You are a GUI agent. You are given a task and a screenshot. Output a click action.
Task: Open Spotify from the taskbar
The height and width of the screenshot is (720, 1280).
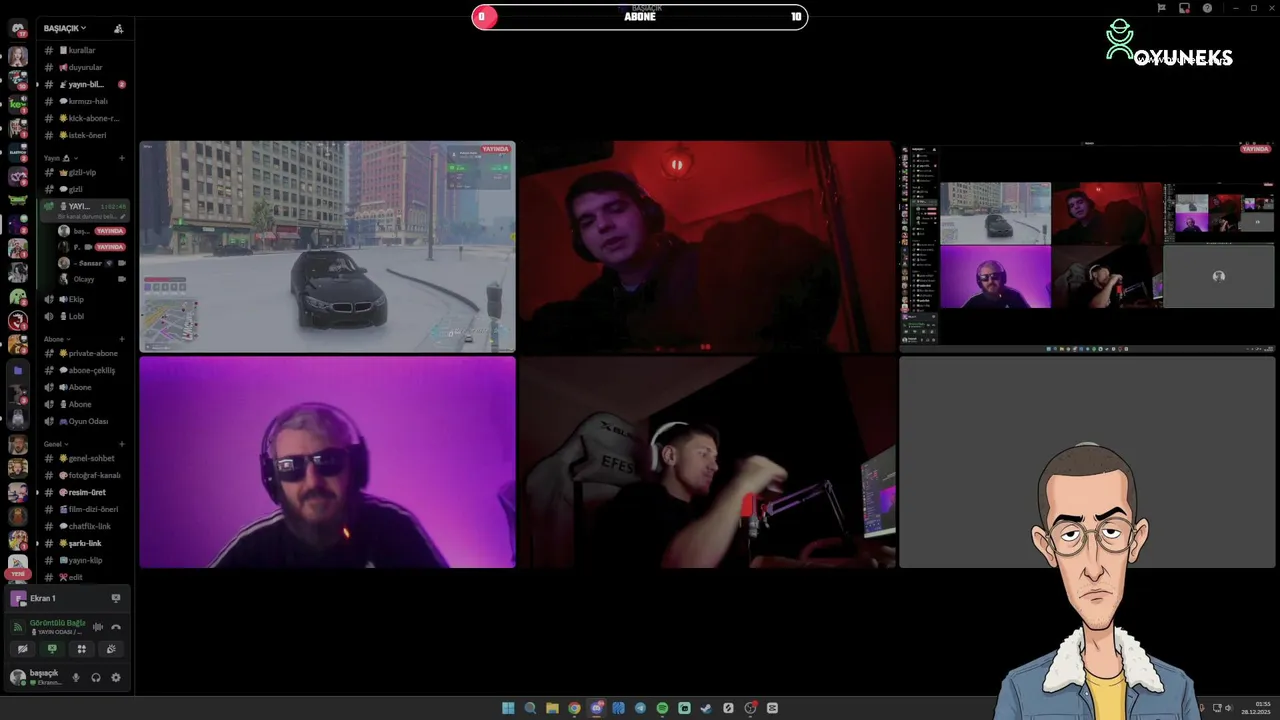662,708
